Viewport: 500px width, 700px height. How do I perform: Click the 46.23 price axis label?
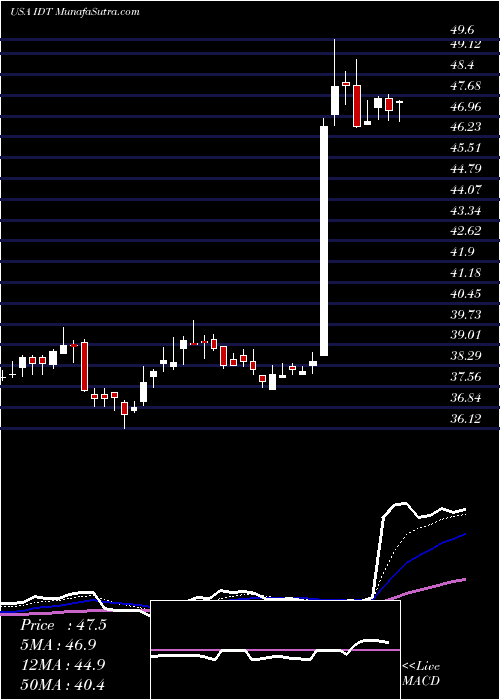tap(466, 127)
